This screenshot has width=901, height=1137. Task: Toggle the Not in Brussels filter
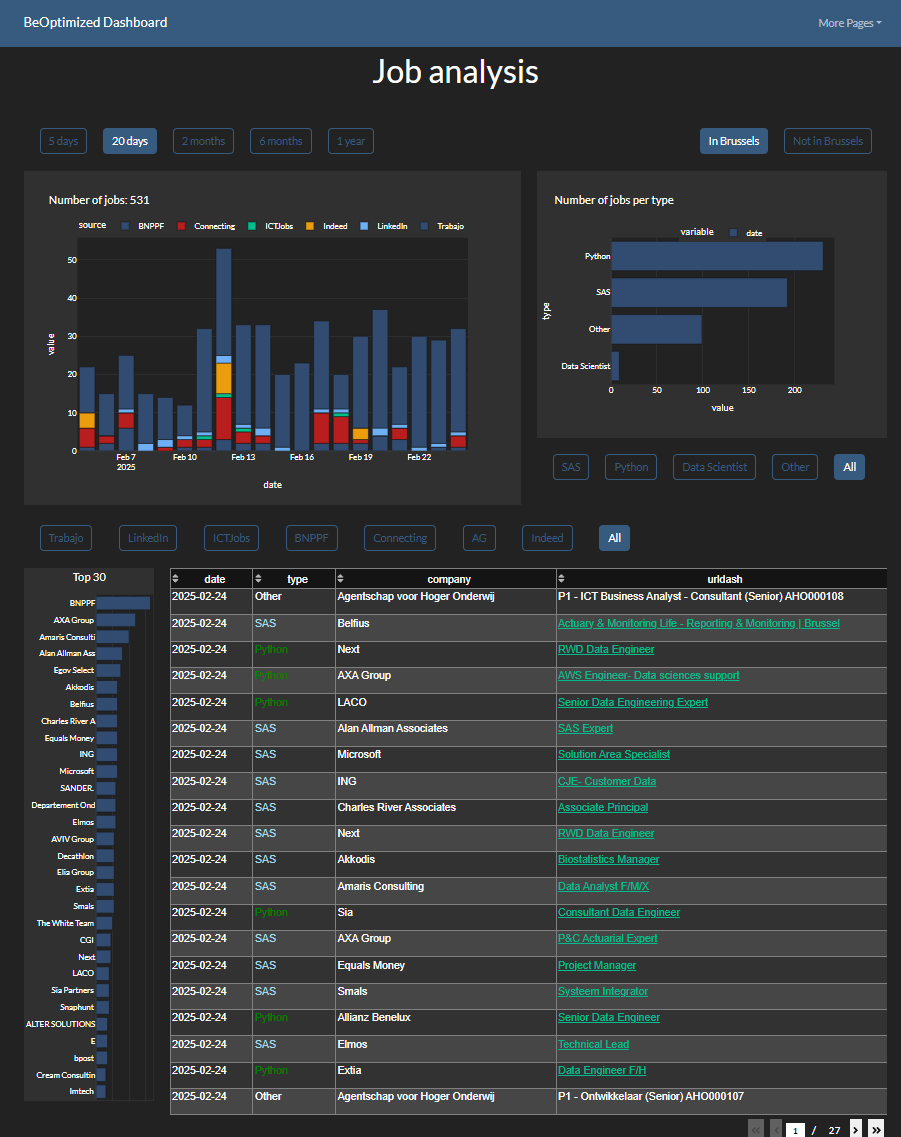827,141
